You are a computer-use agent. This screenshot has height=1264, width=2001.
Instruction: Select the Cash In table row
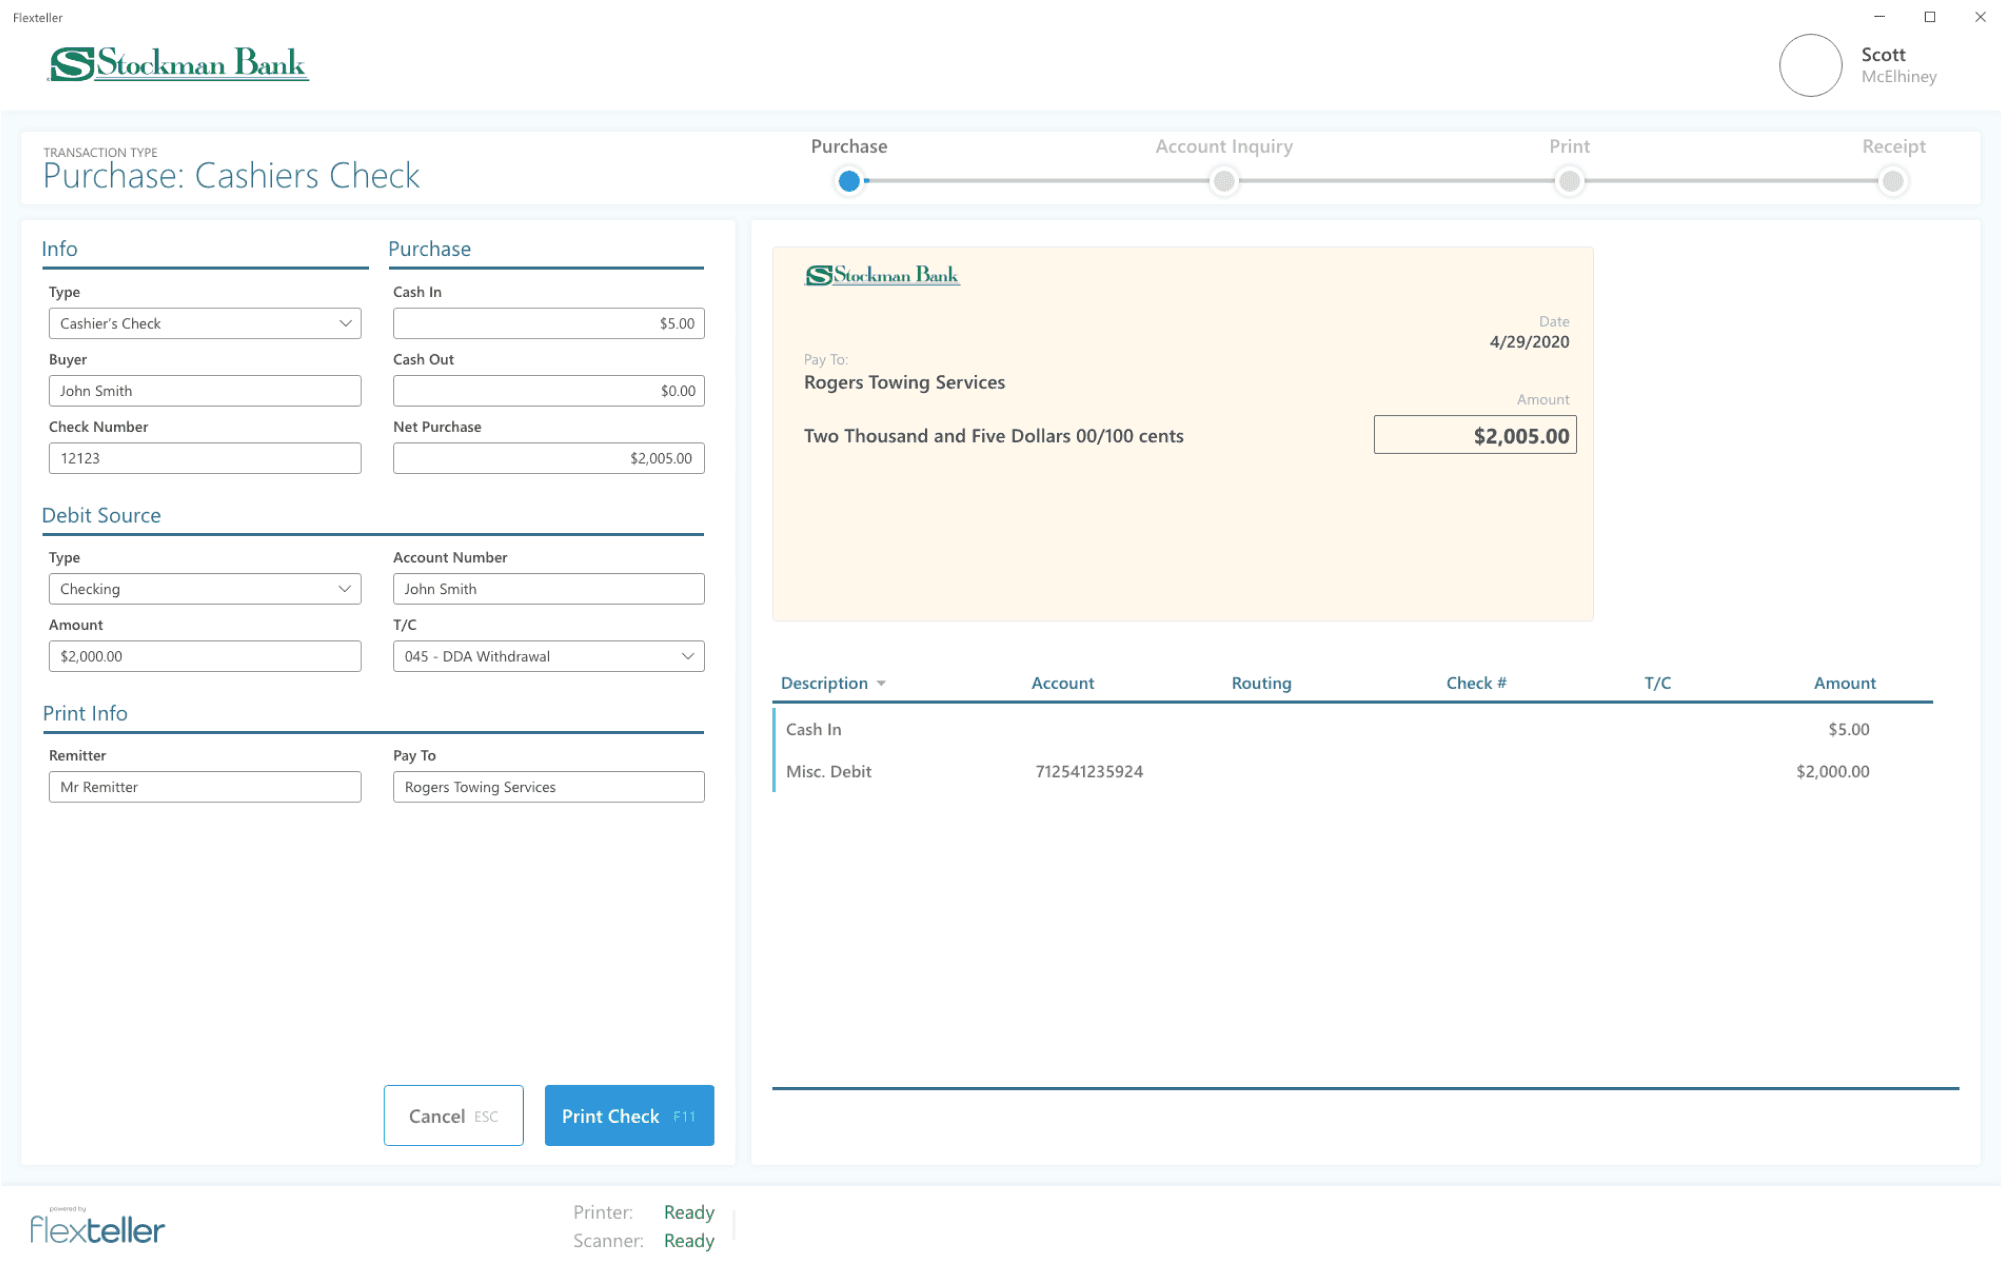1352,729
